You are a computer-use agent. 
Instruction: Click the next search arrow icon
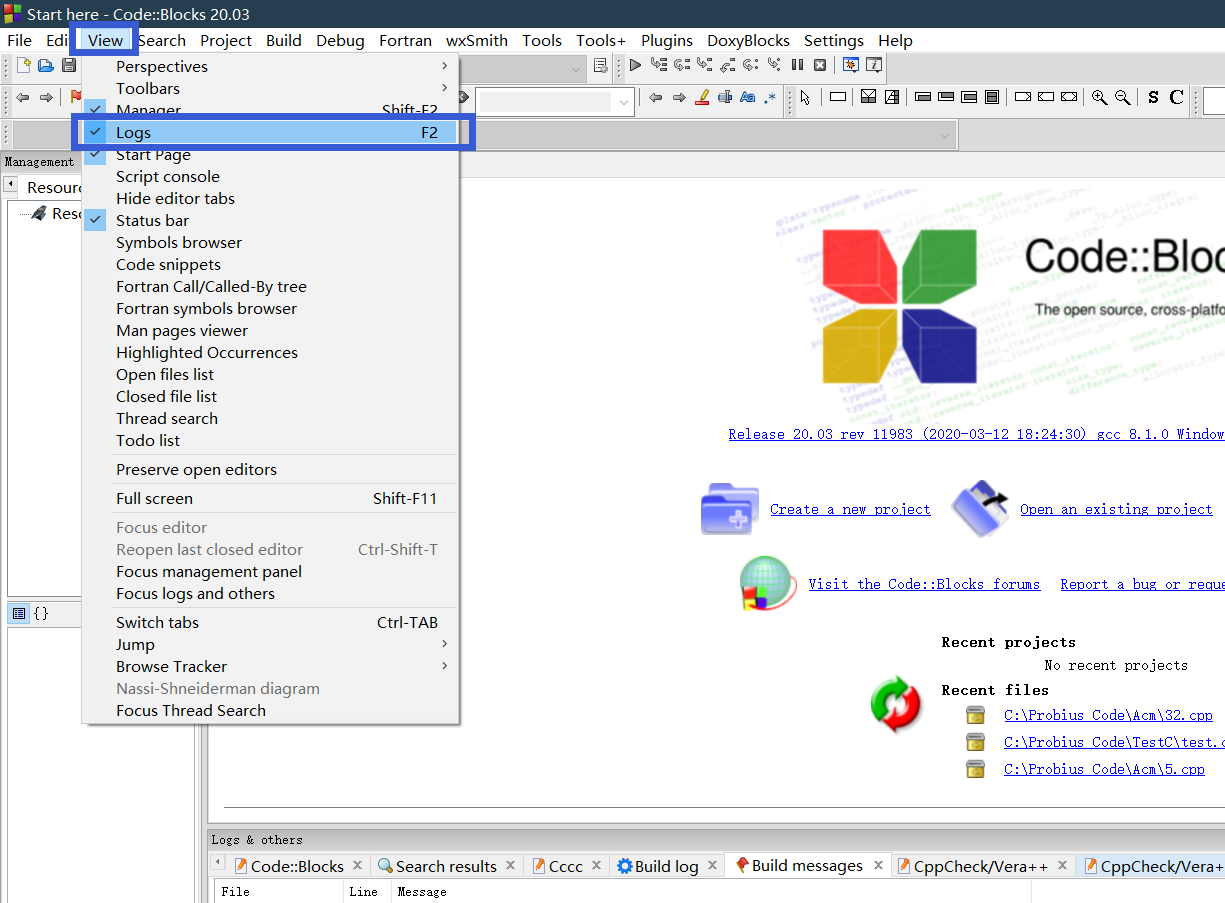[x=679, y=97]
